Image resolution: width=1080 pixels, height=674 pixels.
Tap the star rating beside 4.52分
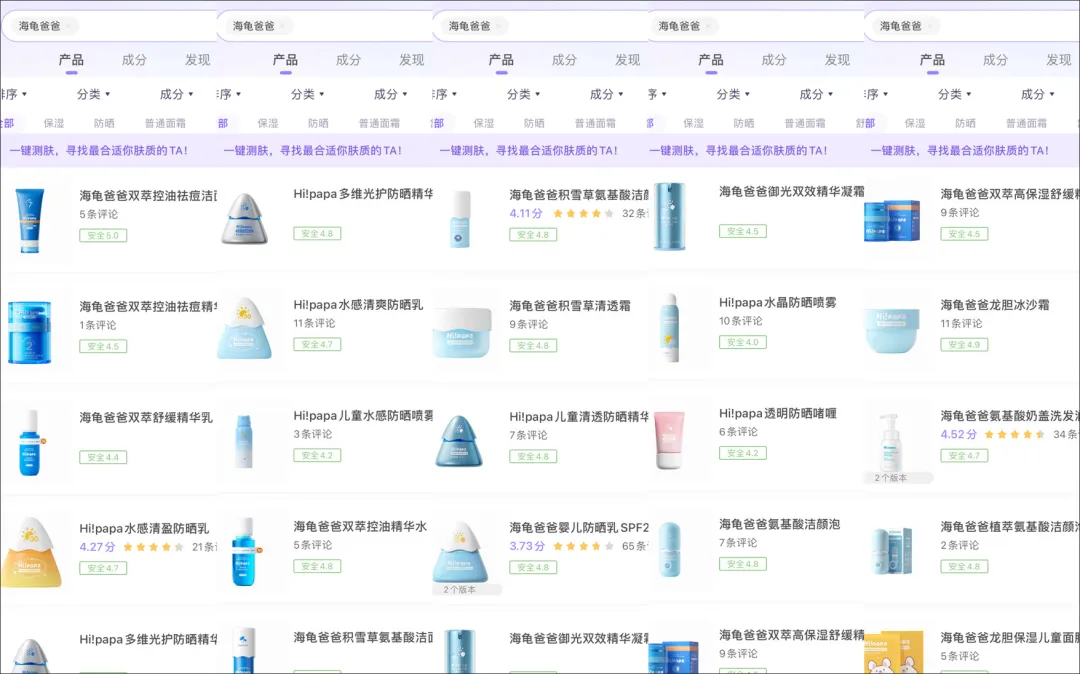(x=1015, y=434)
